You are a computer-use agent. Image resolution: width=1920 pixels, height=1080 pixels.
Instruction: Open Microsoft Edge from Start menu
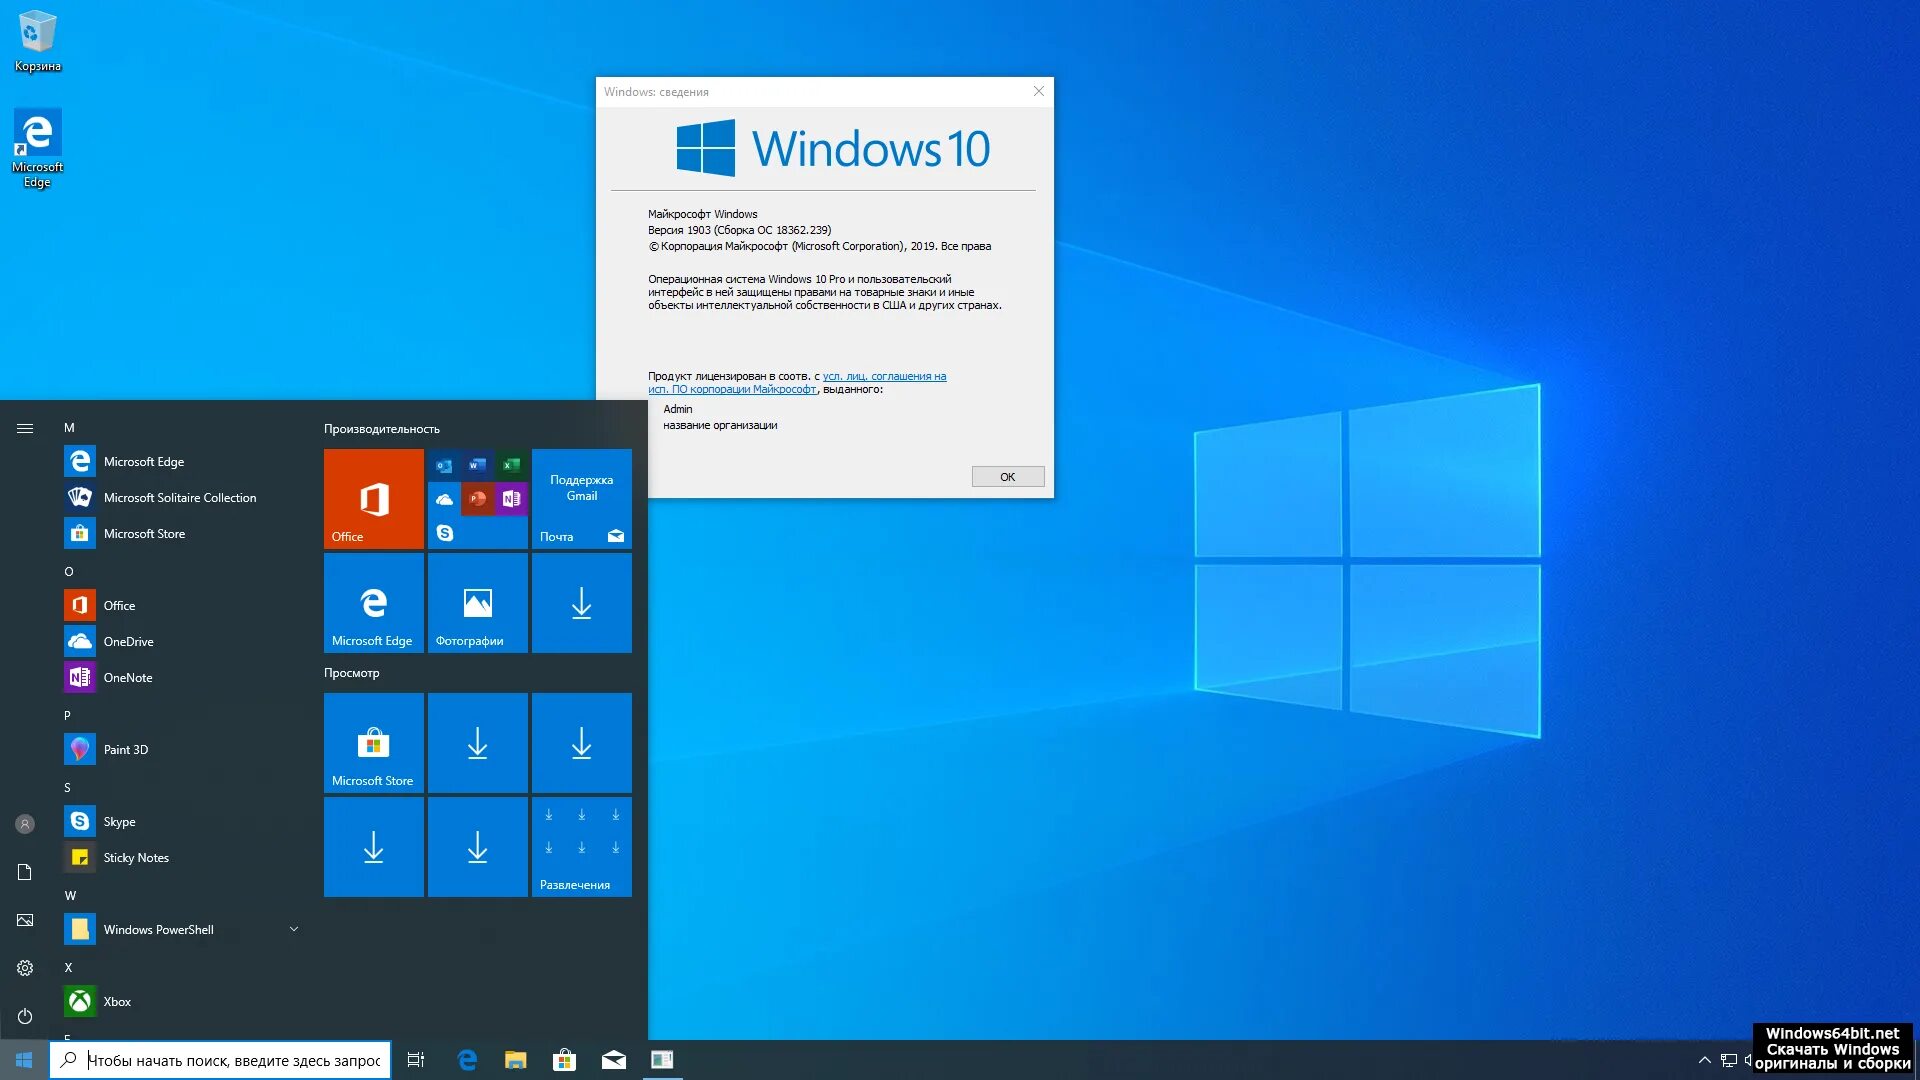[x=142, y=460]
